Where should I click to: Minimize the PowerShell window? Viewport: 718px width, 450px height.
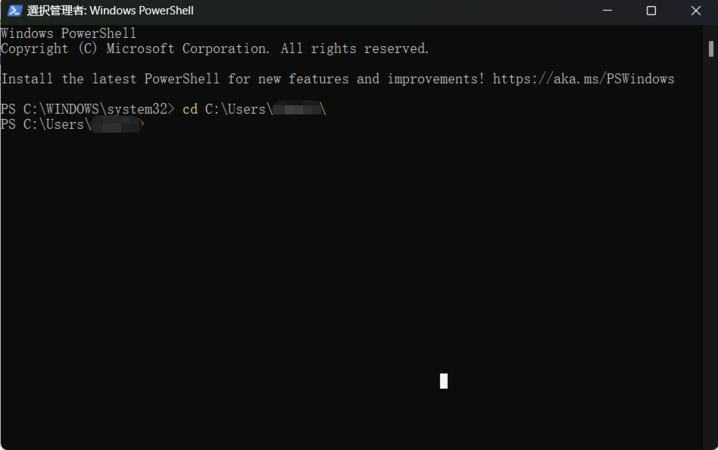608,11
